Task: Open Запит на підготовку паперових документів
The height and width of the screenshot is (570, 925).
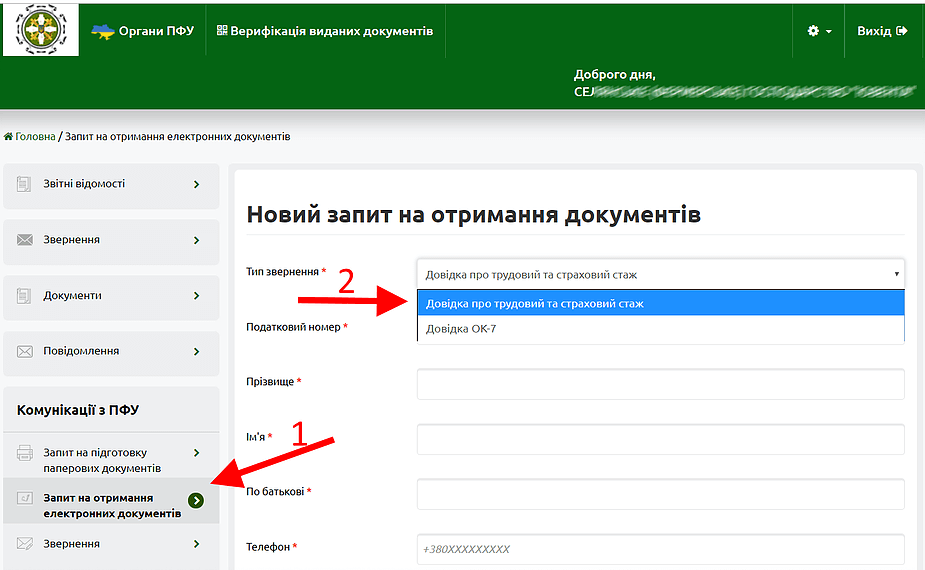Action: [102, 460]
